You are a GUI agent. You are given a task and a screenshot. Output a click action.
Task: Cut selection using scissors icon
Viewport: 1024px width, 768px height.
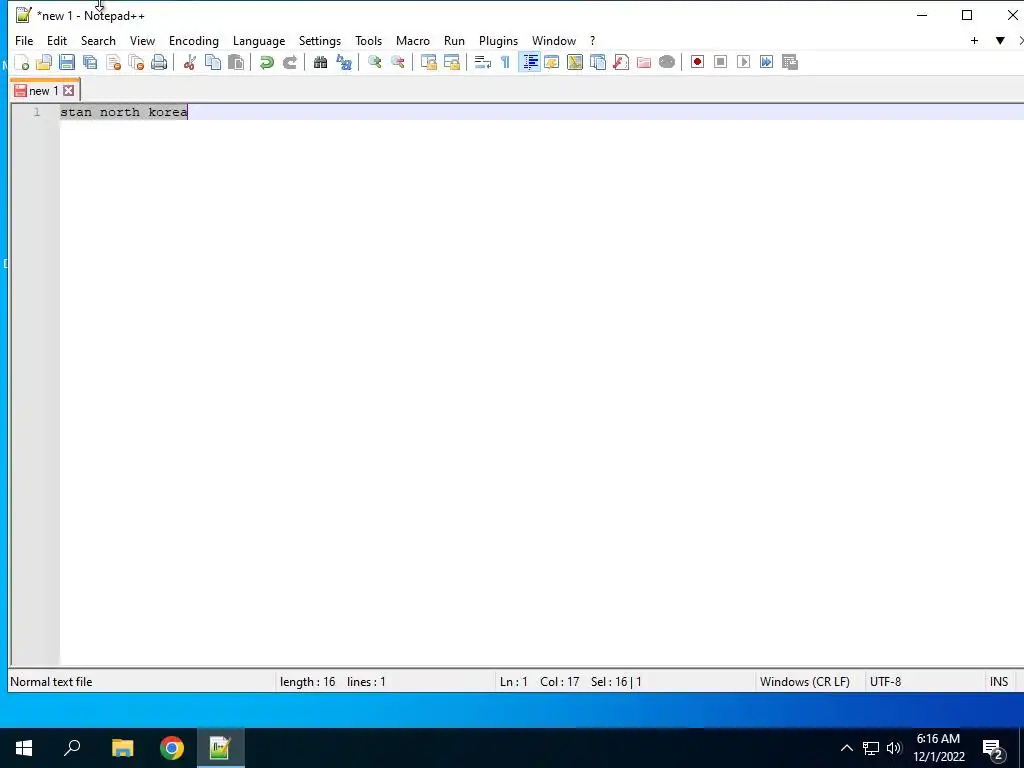(x=189, y=62)
